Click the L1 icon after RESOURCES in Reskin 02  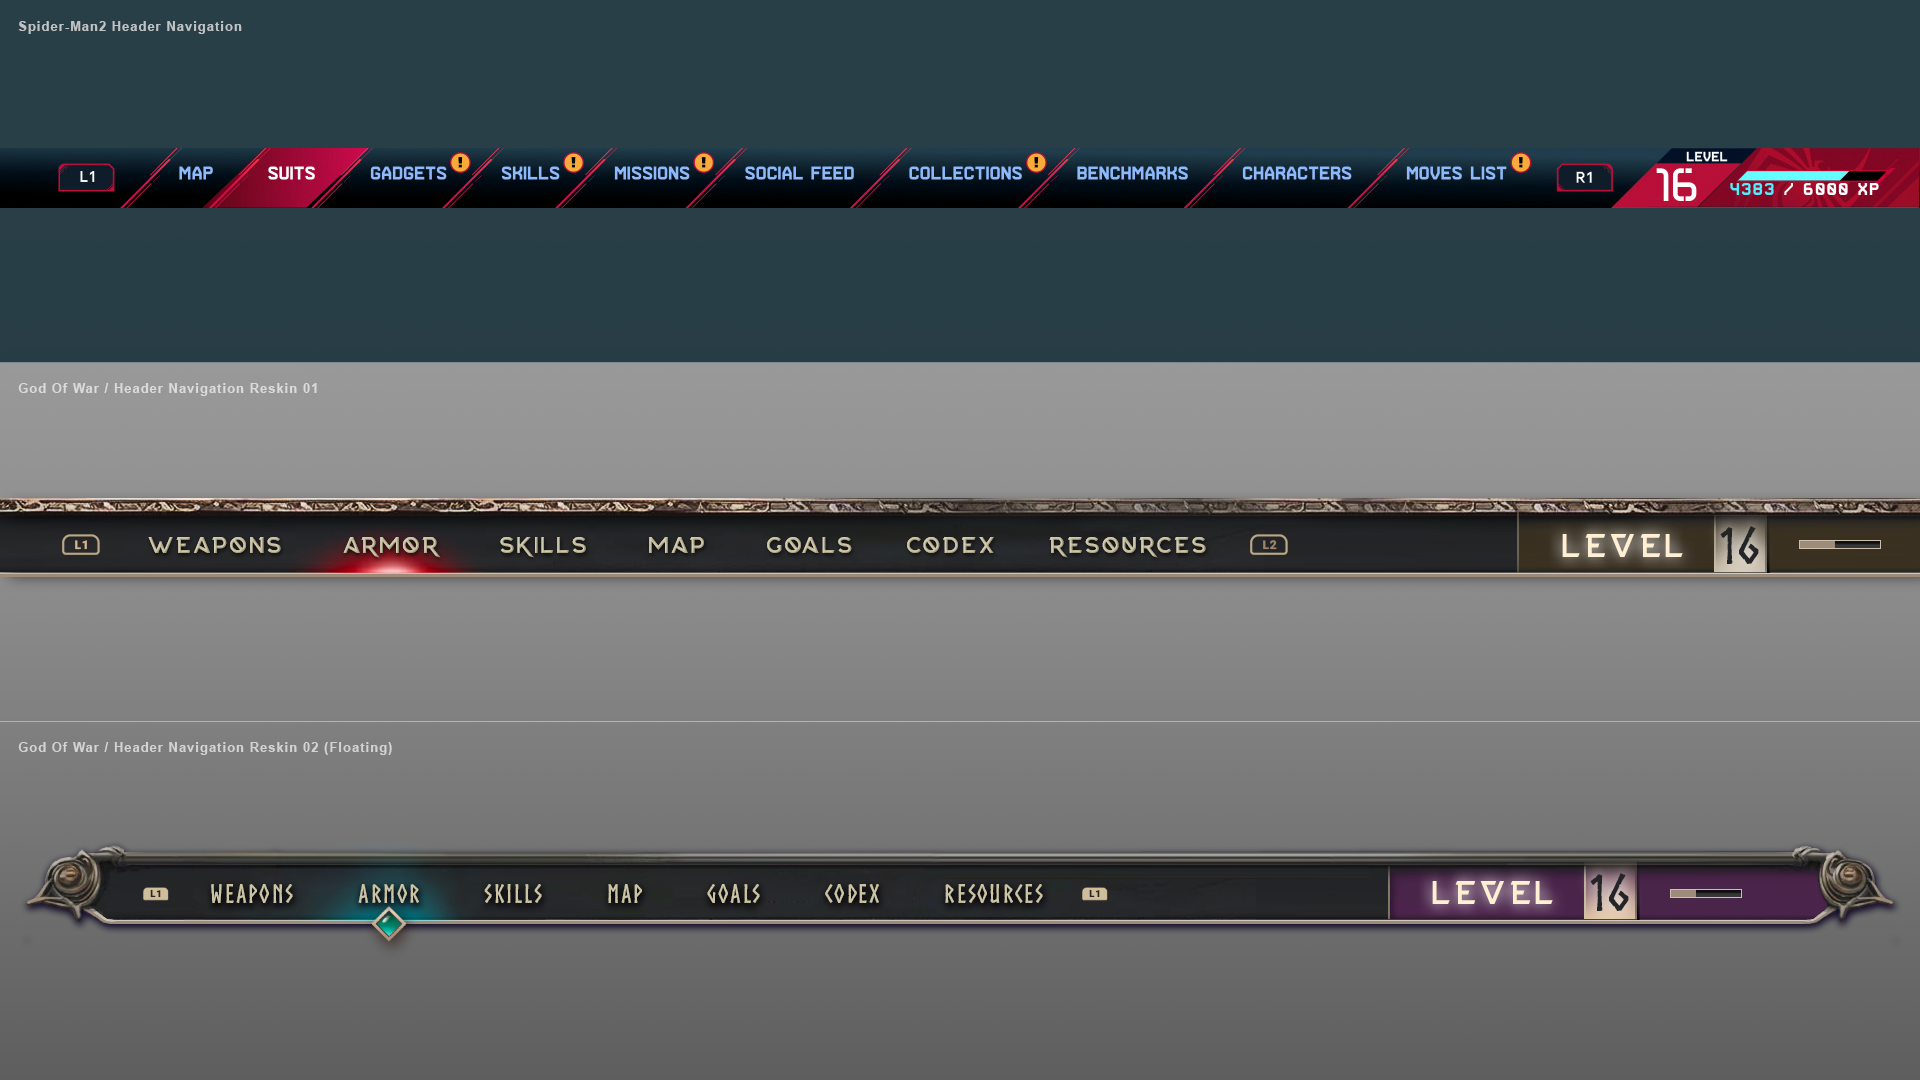[1094, 894]
